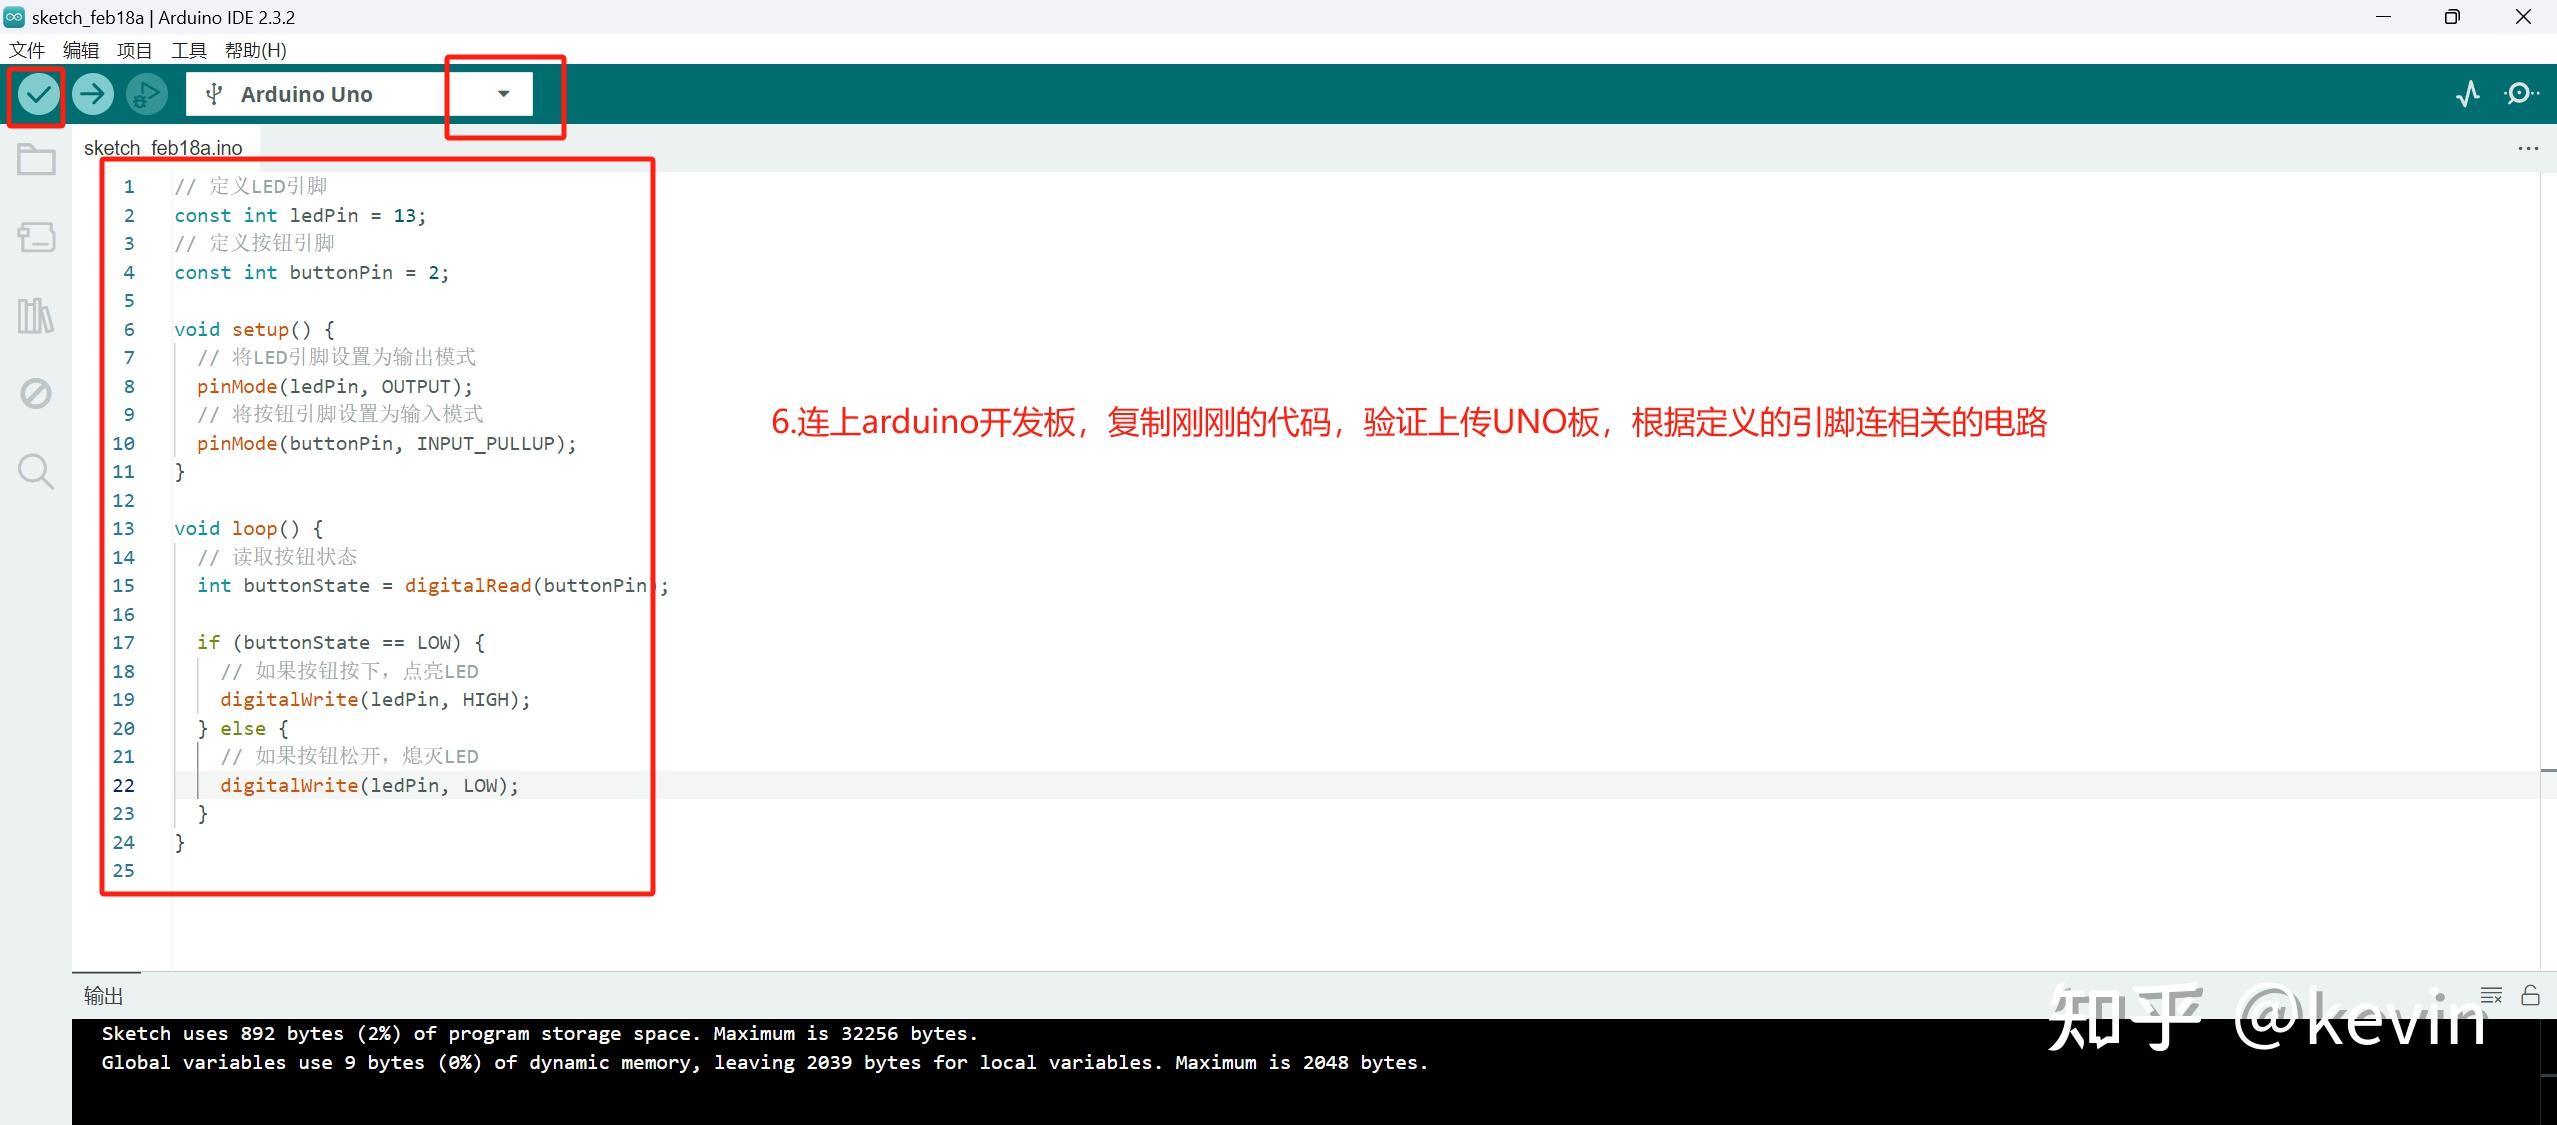Expand the board selection dropdown
The image size is (2557, 1125).
click(502, 93)
